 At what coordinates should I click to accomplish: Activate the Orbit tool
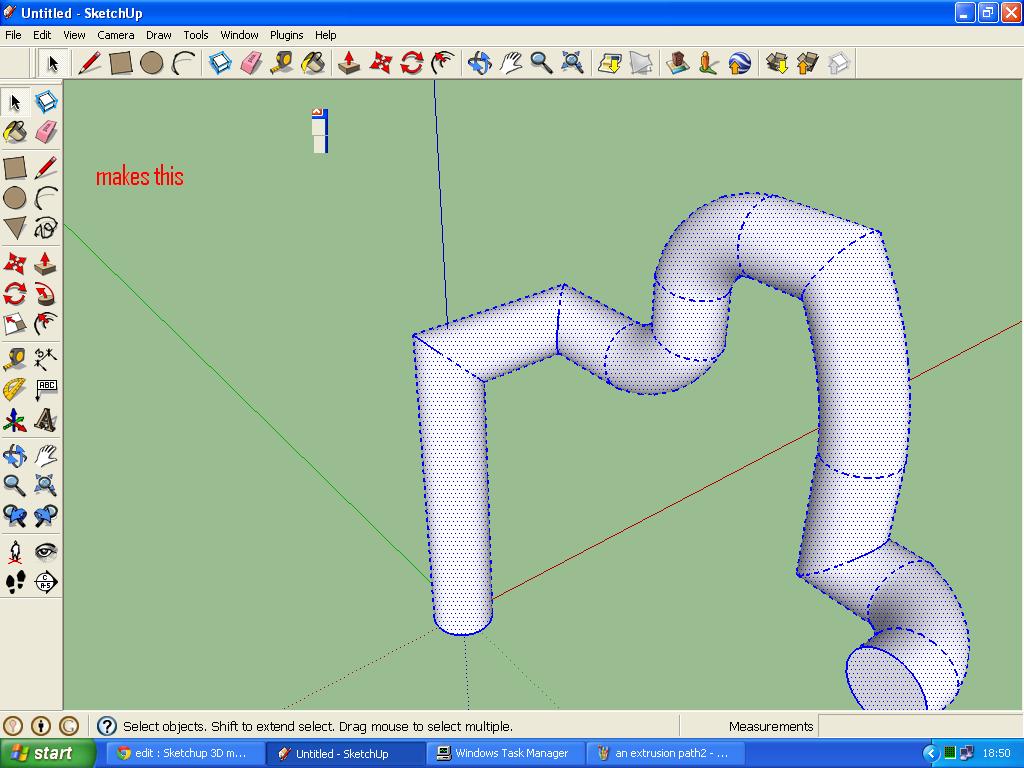click(479, 62)
